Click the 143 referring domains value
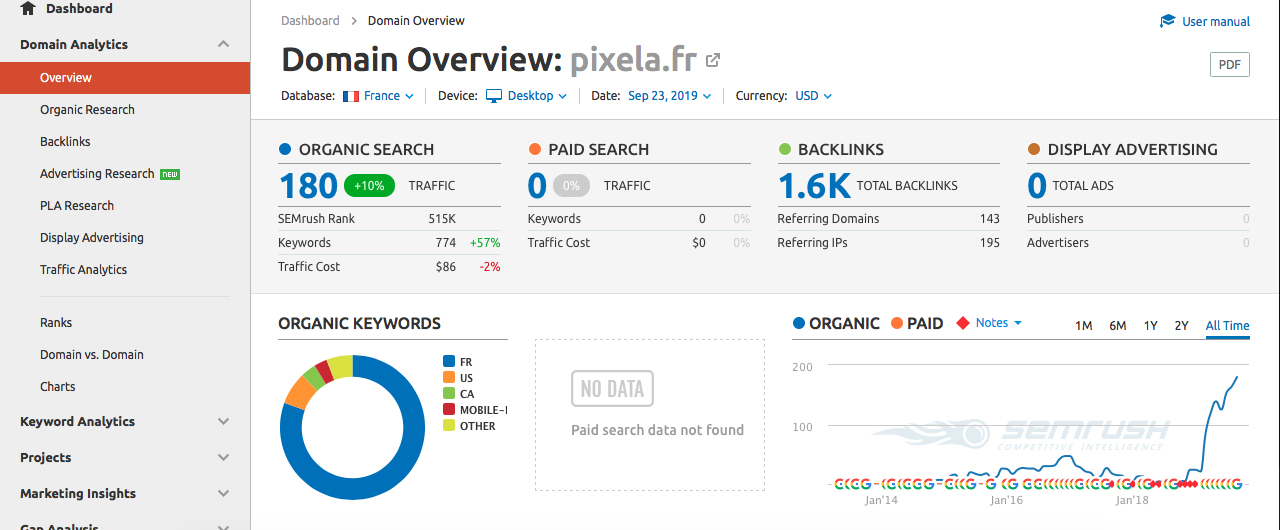1280x530 pixels. click(x=990, y=219)
